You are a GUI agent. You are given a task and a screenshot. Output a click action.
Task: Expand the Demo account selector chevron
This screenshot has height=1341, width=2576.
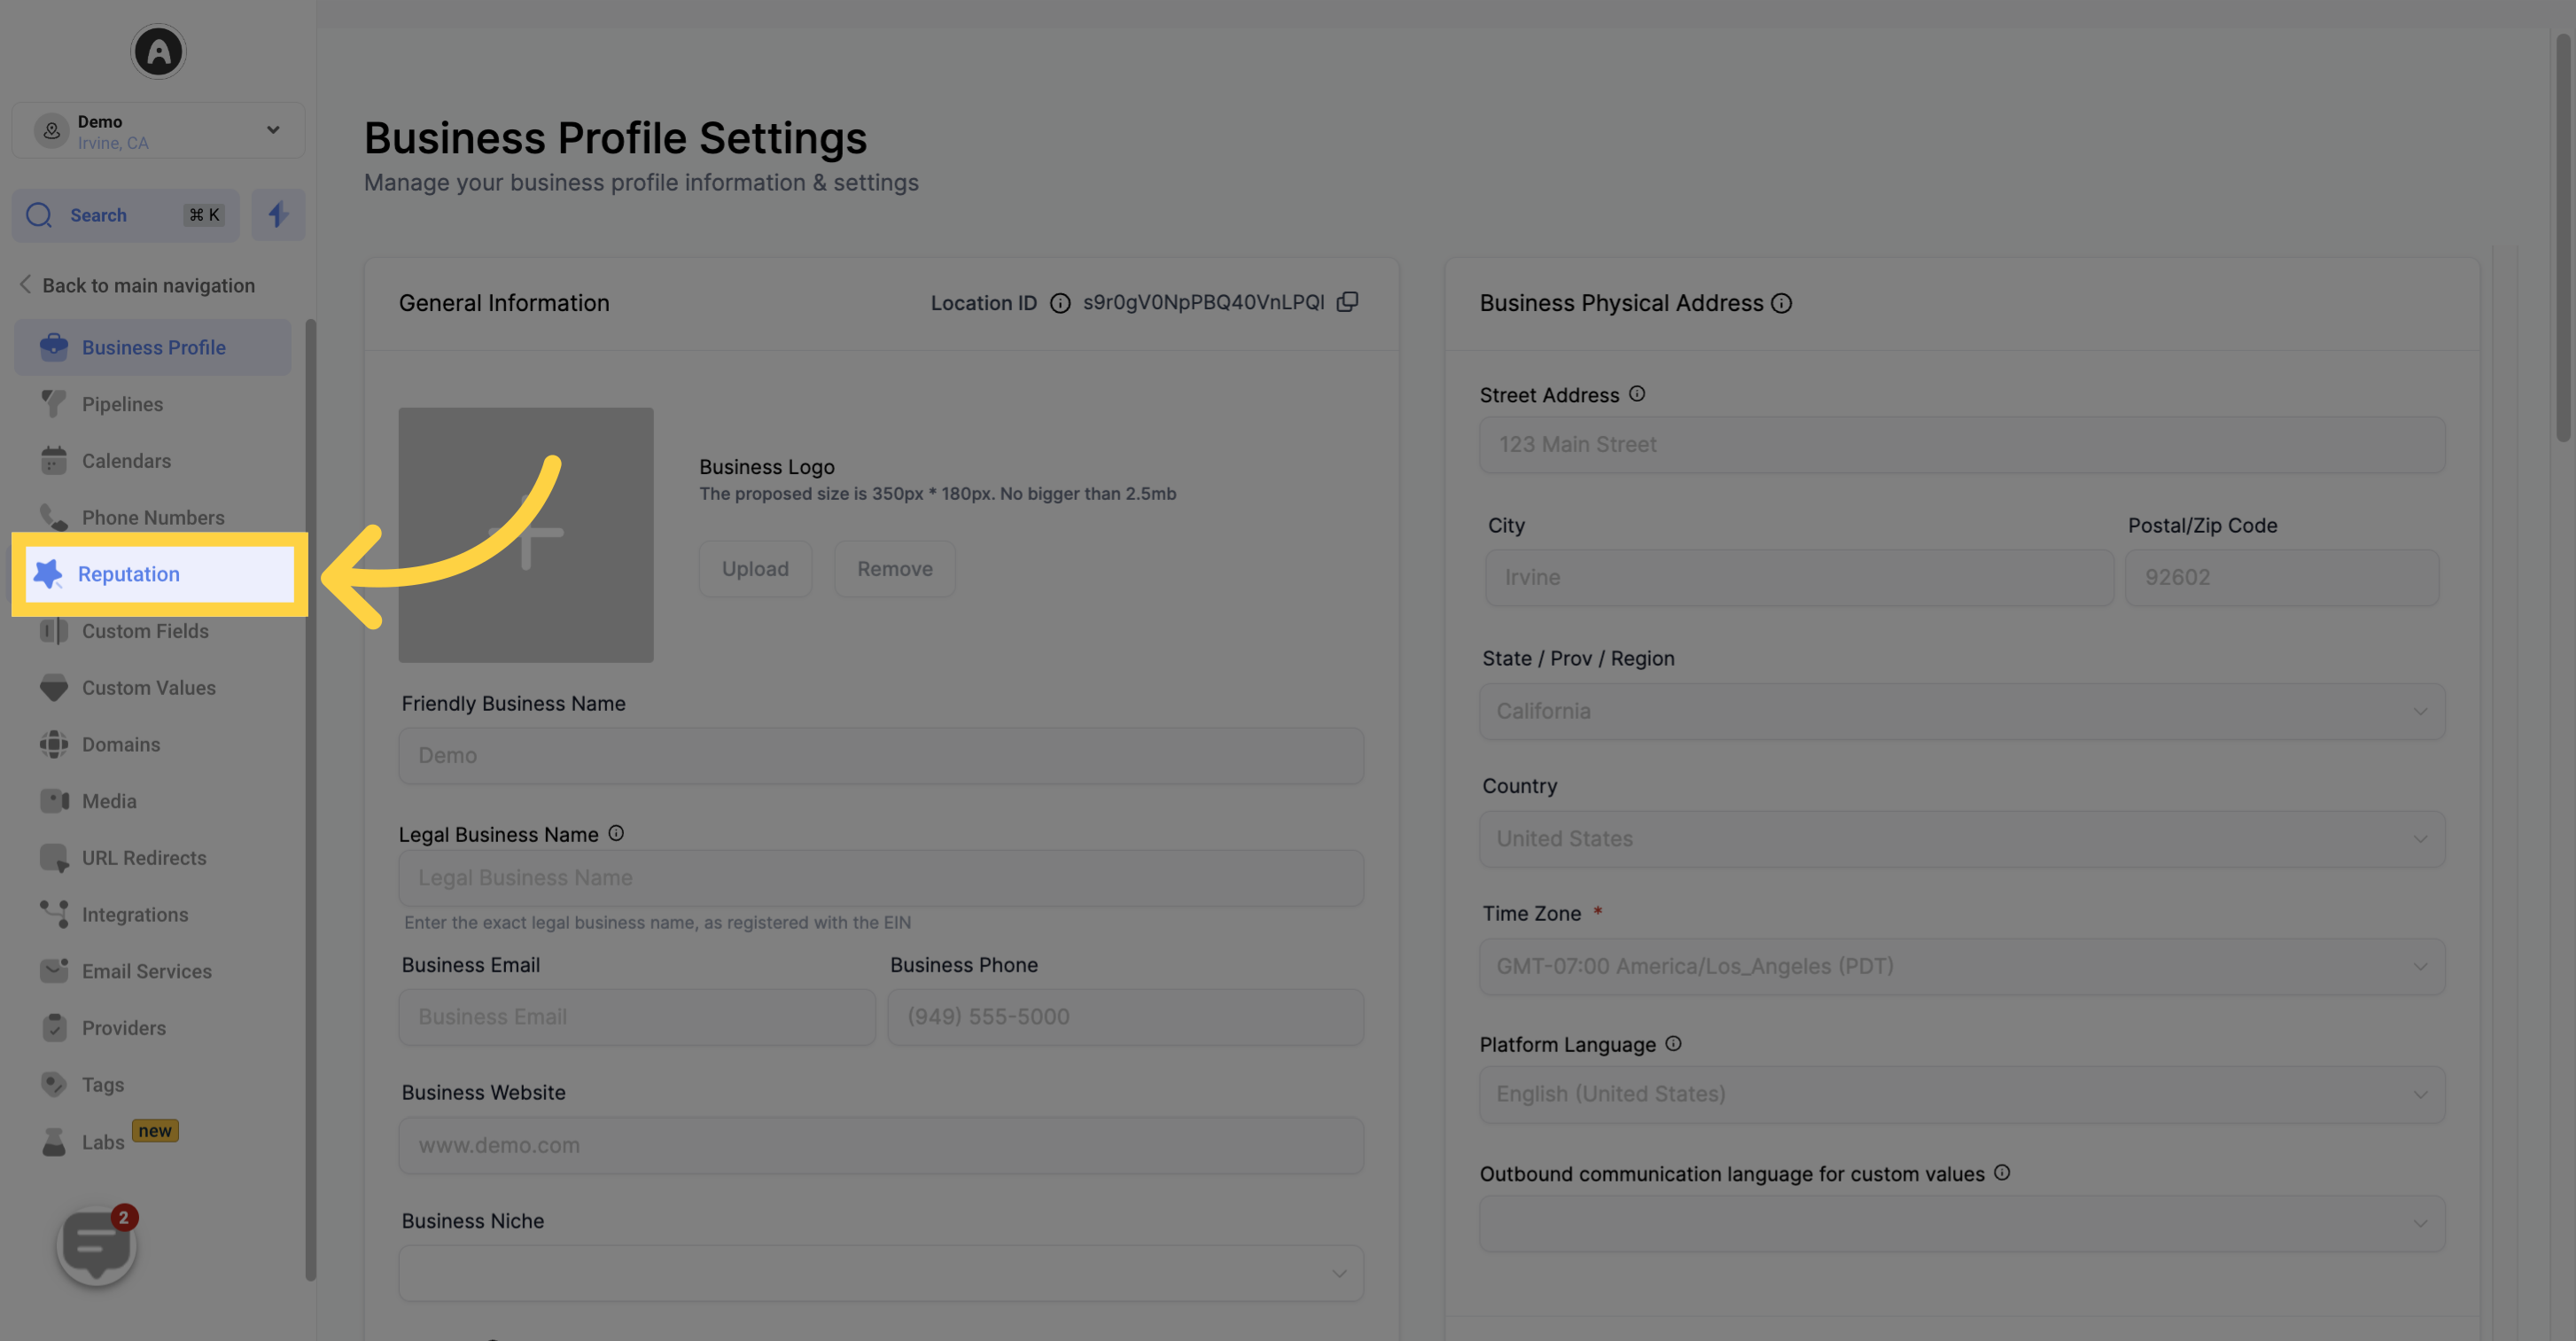coord(273,129)
